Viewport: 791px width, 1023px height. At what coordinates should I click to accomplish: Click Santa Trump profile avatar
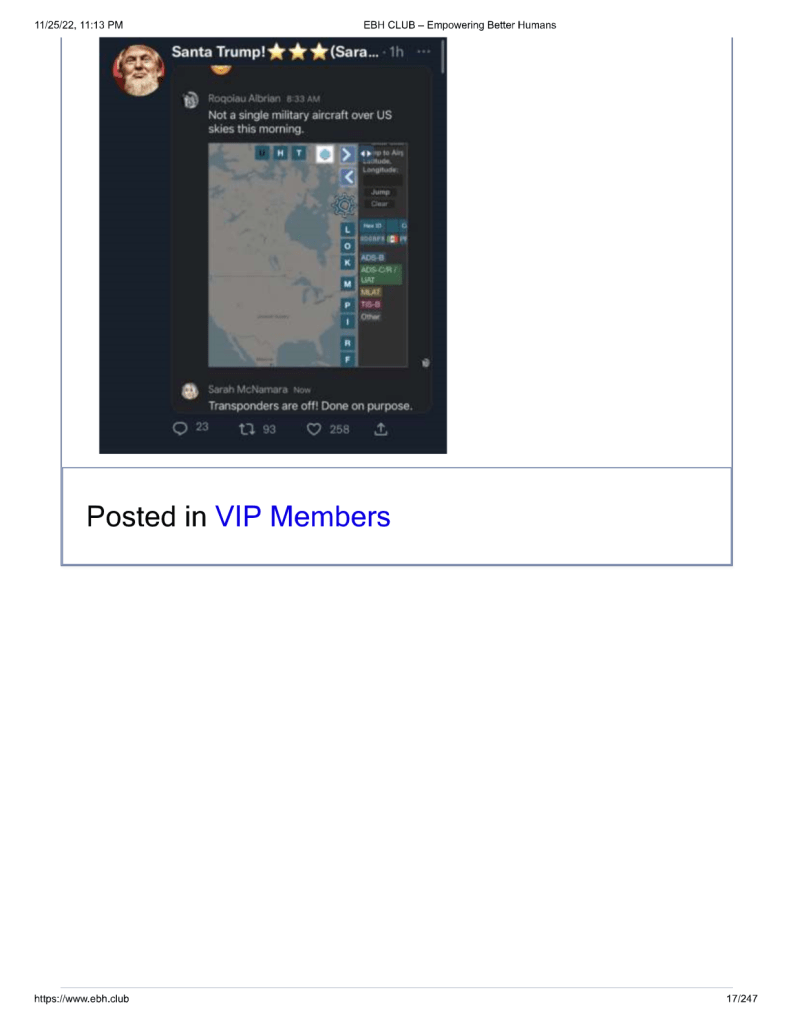138,70
